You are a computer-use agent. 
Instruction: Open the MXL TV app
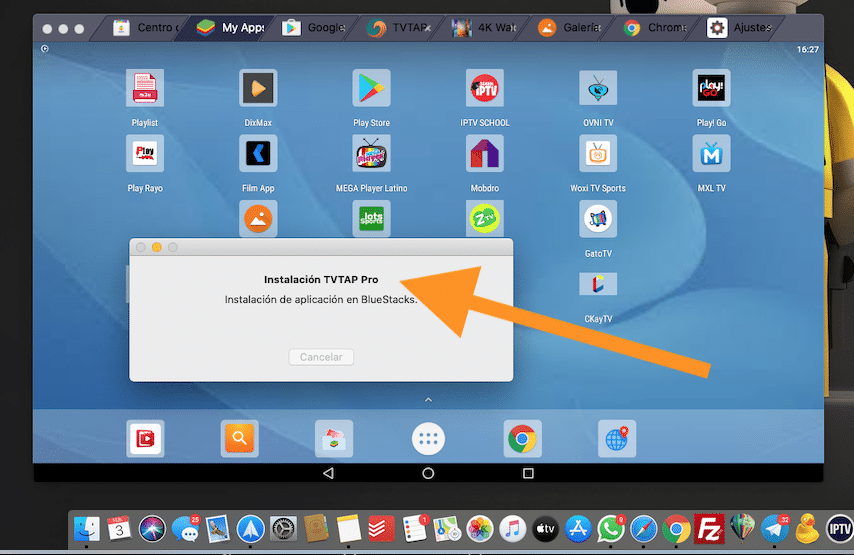coord(711,153)
